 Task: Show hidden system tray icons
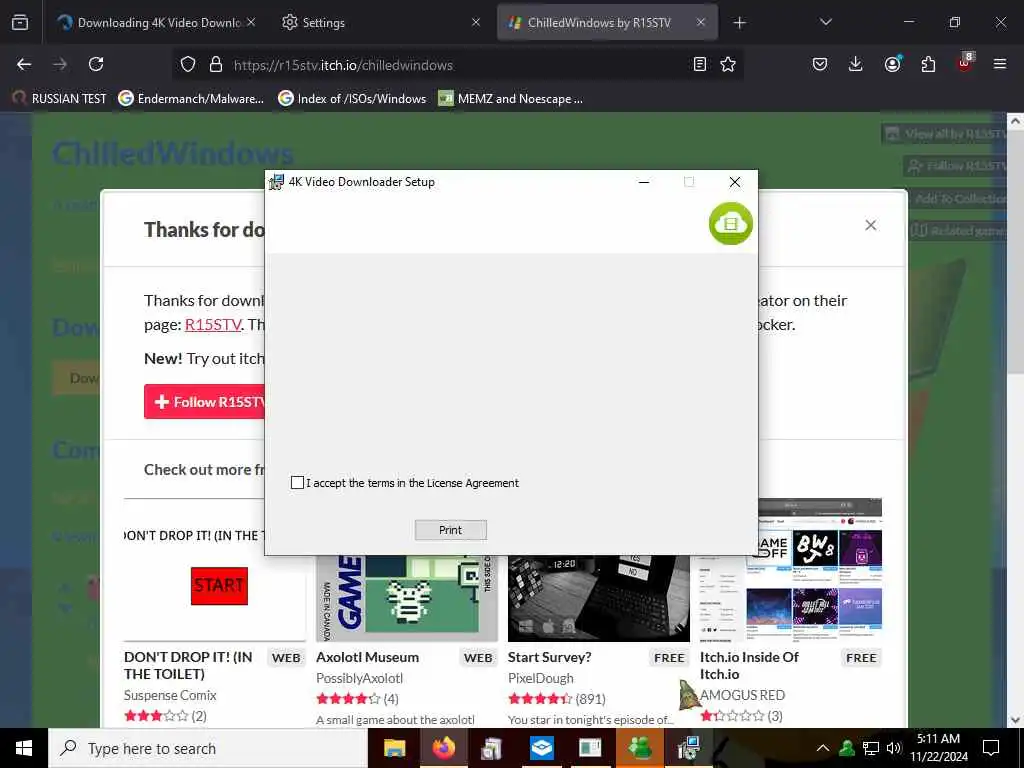(x=823, y=748)
